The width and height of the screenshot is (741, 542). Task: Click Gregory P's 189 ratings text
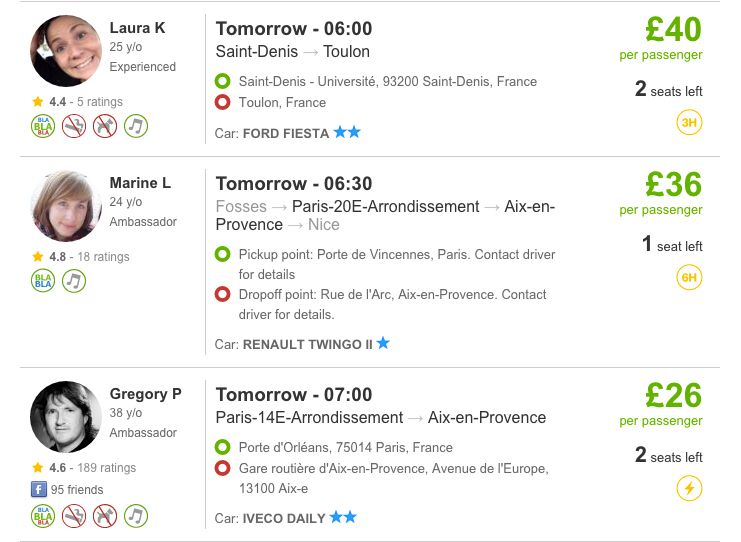106,468
